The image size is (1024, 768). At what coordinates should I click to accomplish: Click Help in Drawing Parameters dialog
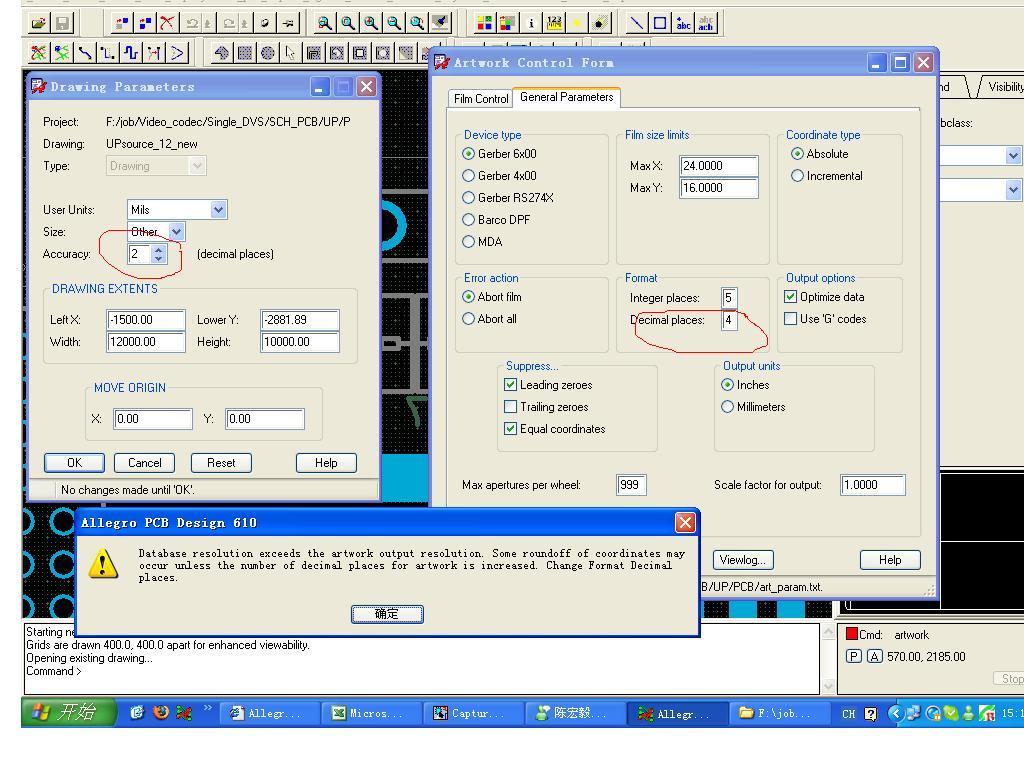point(327,463)
